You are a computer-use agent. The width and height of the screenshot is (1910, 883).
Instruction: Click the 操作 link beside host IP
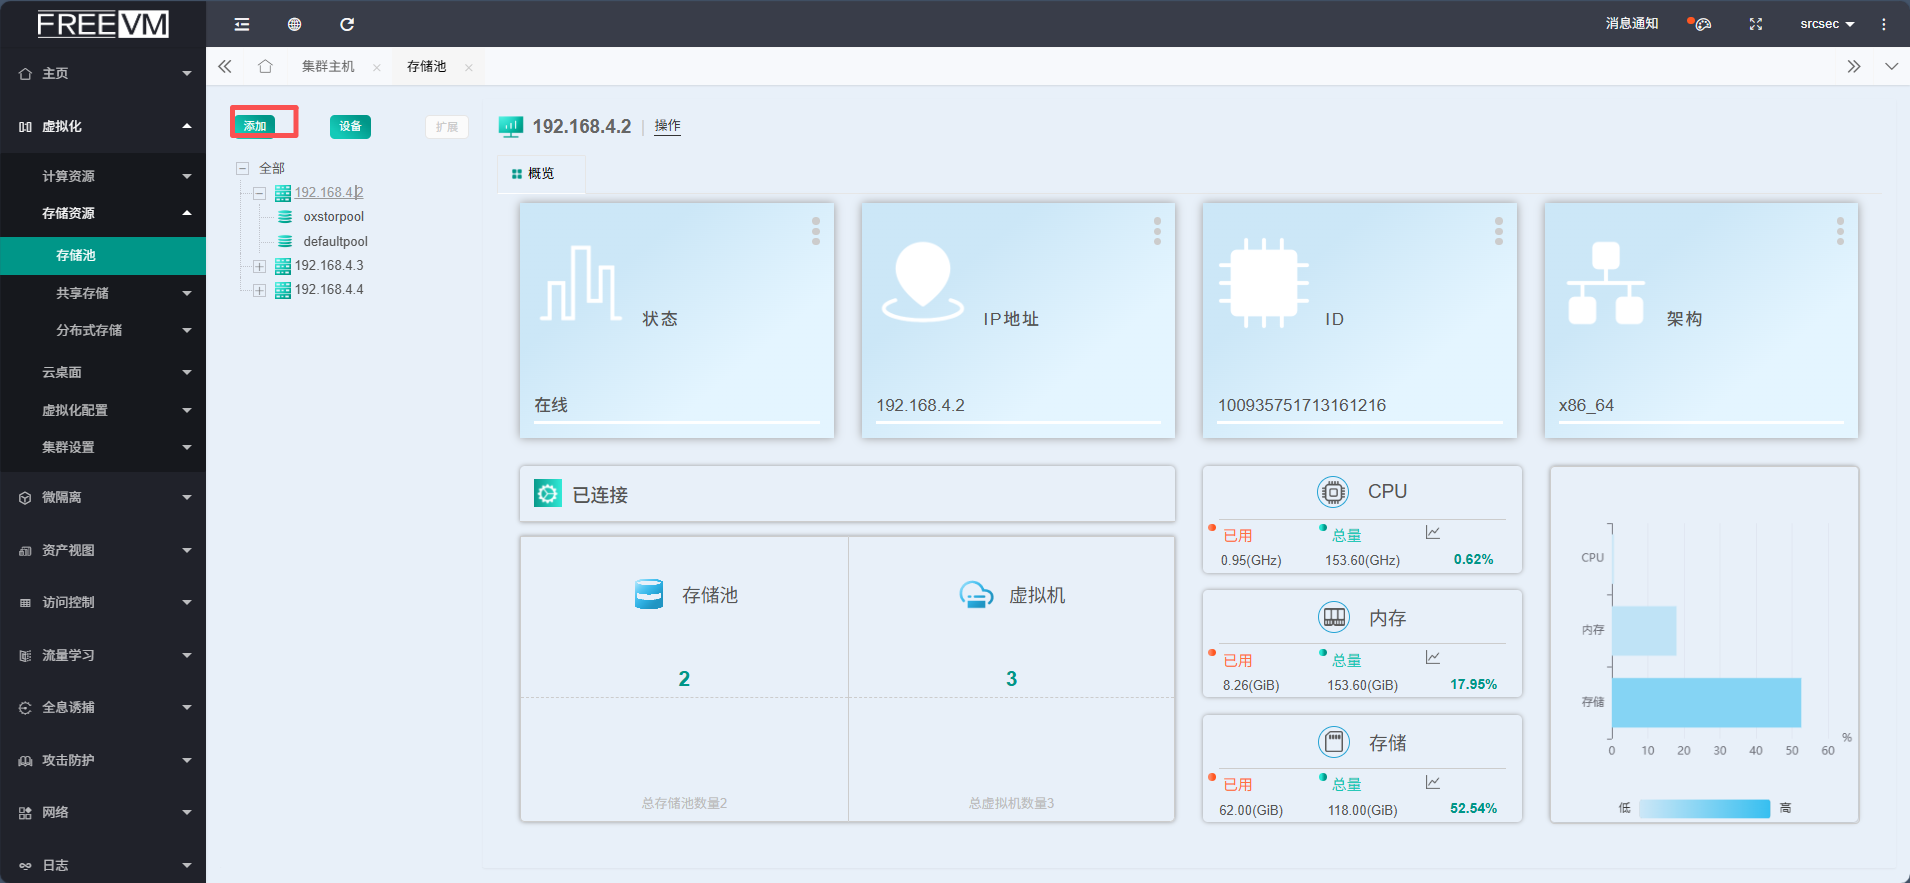(x=667, y=126)
